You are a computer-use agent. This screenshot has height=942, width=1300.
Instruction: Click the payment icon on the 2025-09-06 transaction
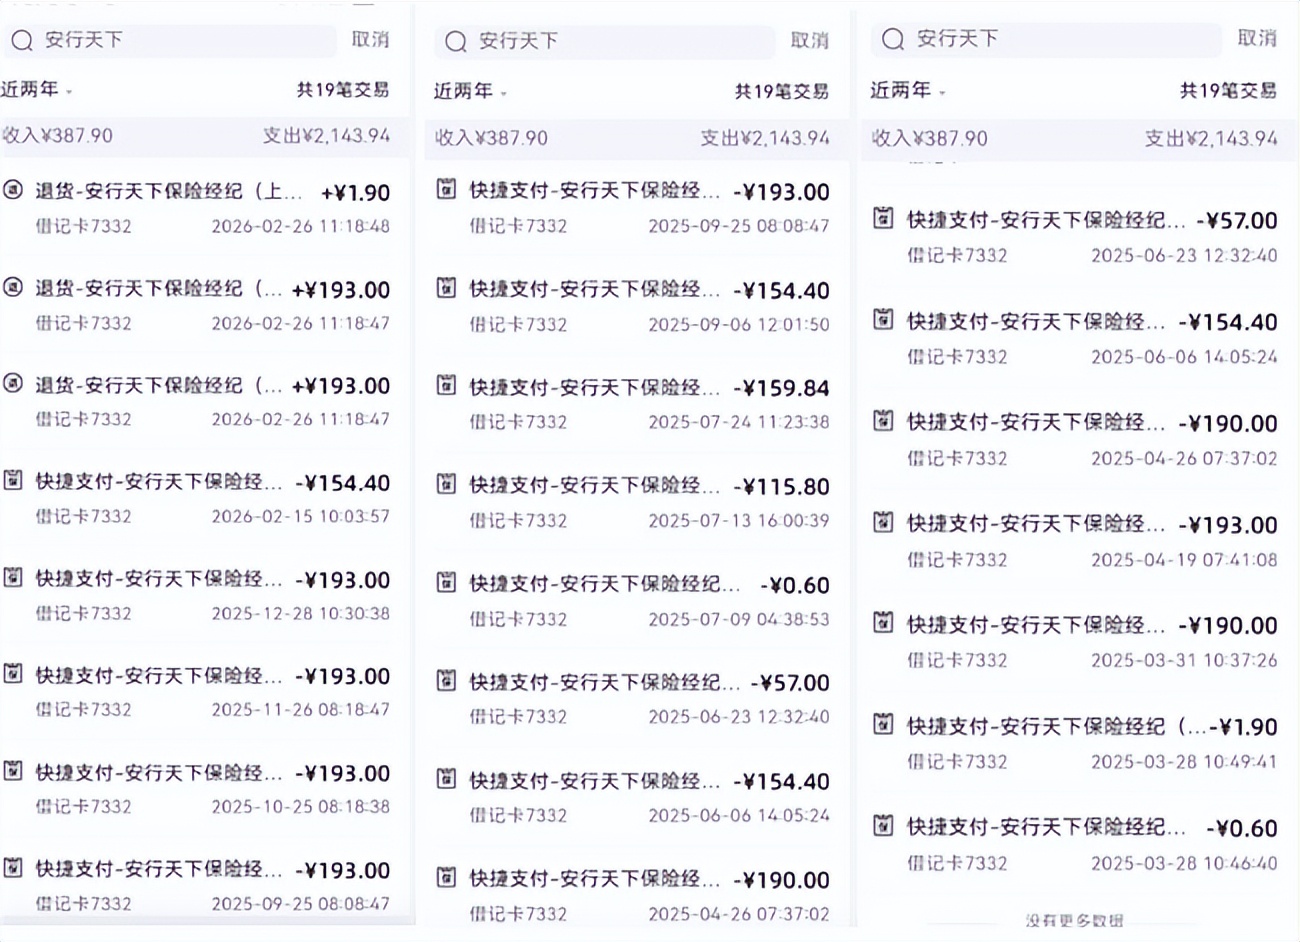pos(447,289)
